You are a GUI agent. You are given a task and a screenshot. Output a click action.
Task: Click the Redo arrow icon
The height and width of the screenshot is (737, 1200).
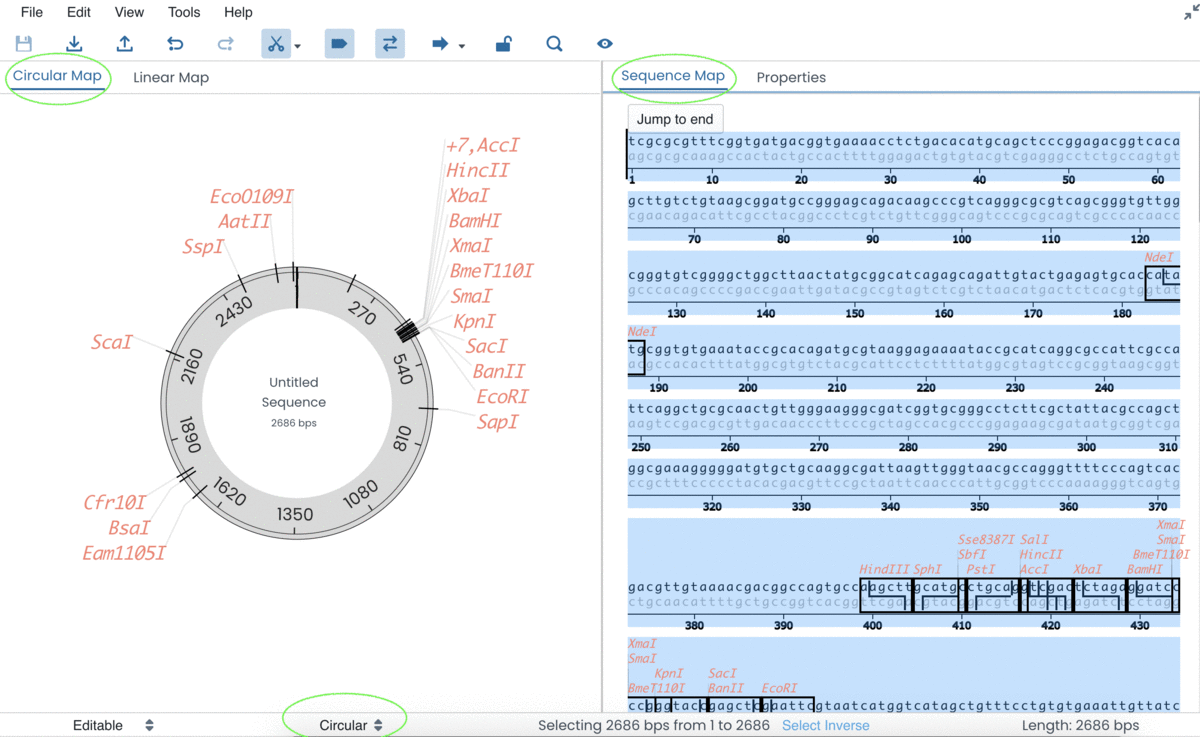pos(225,43)
